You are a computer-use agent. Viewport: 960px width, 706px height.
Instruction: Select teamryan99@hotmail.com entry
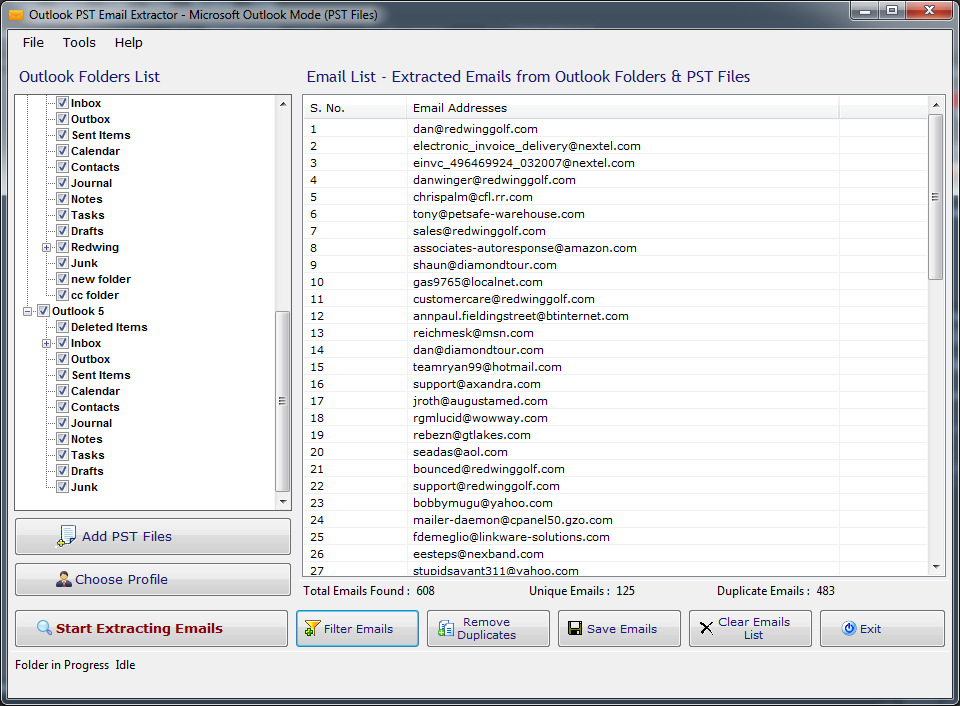click(x=615, y=367)
